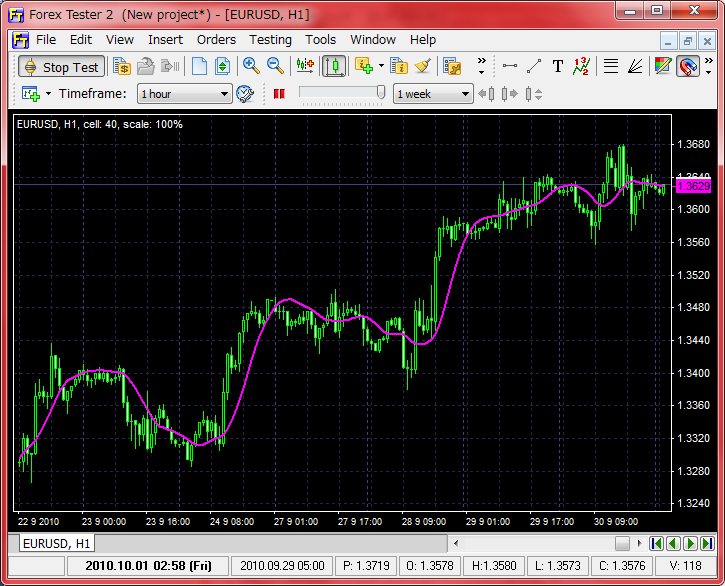Click the status bar volume 'V: 118'
The width and height of the screenshot is (725, 586).
[685, 566]
